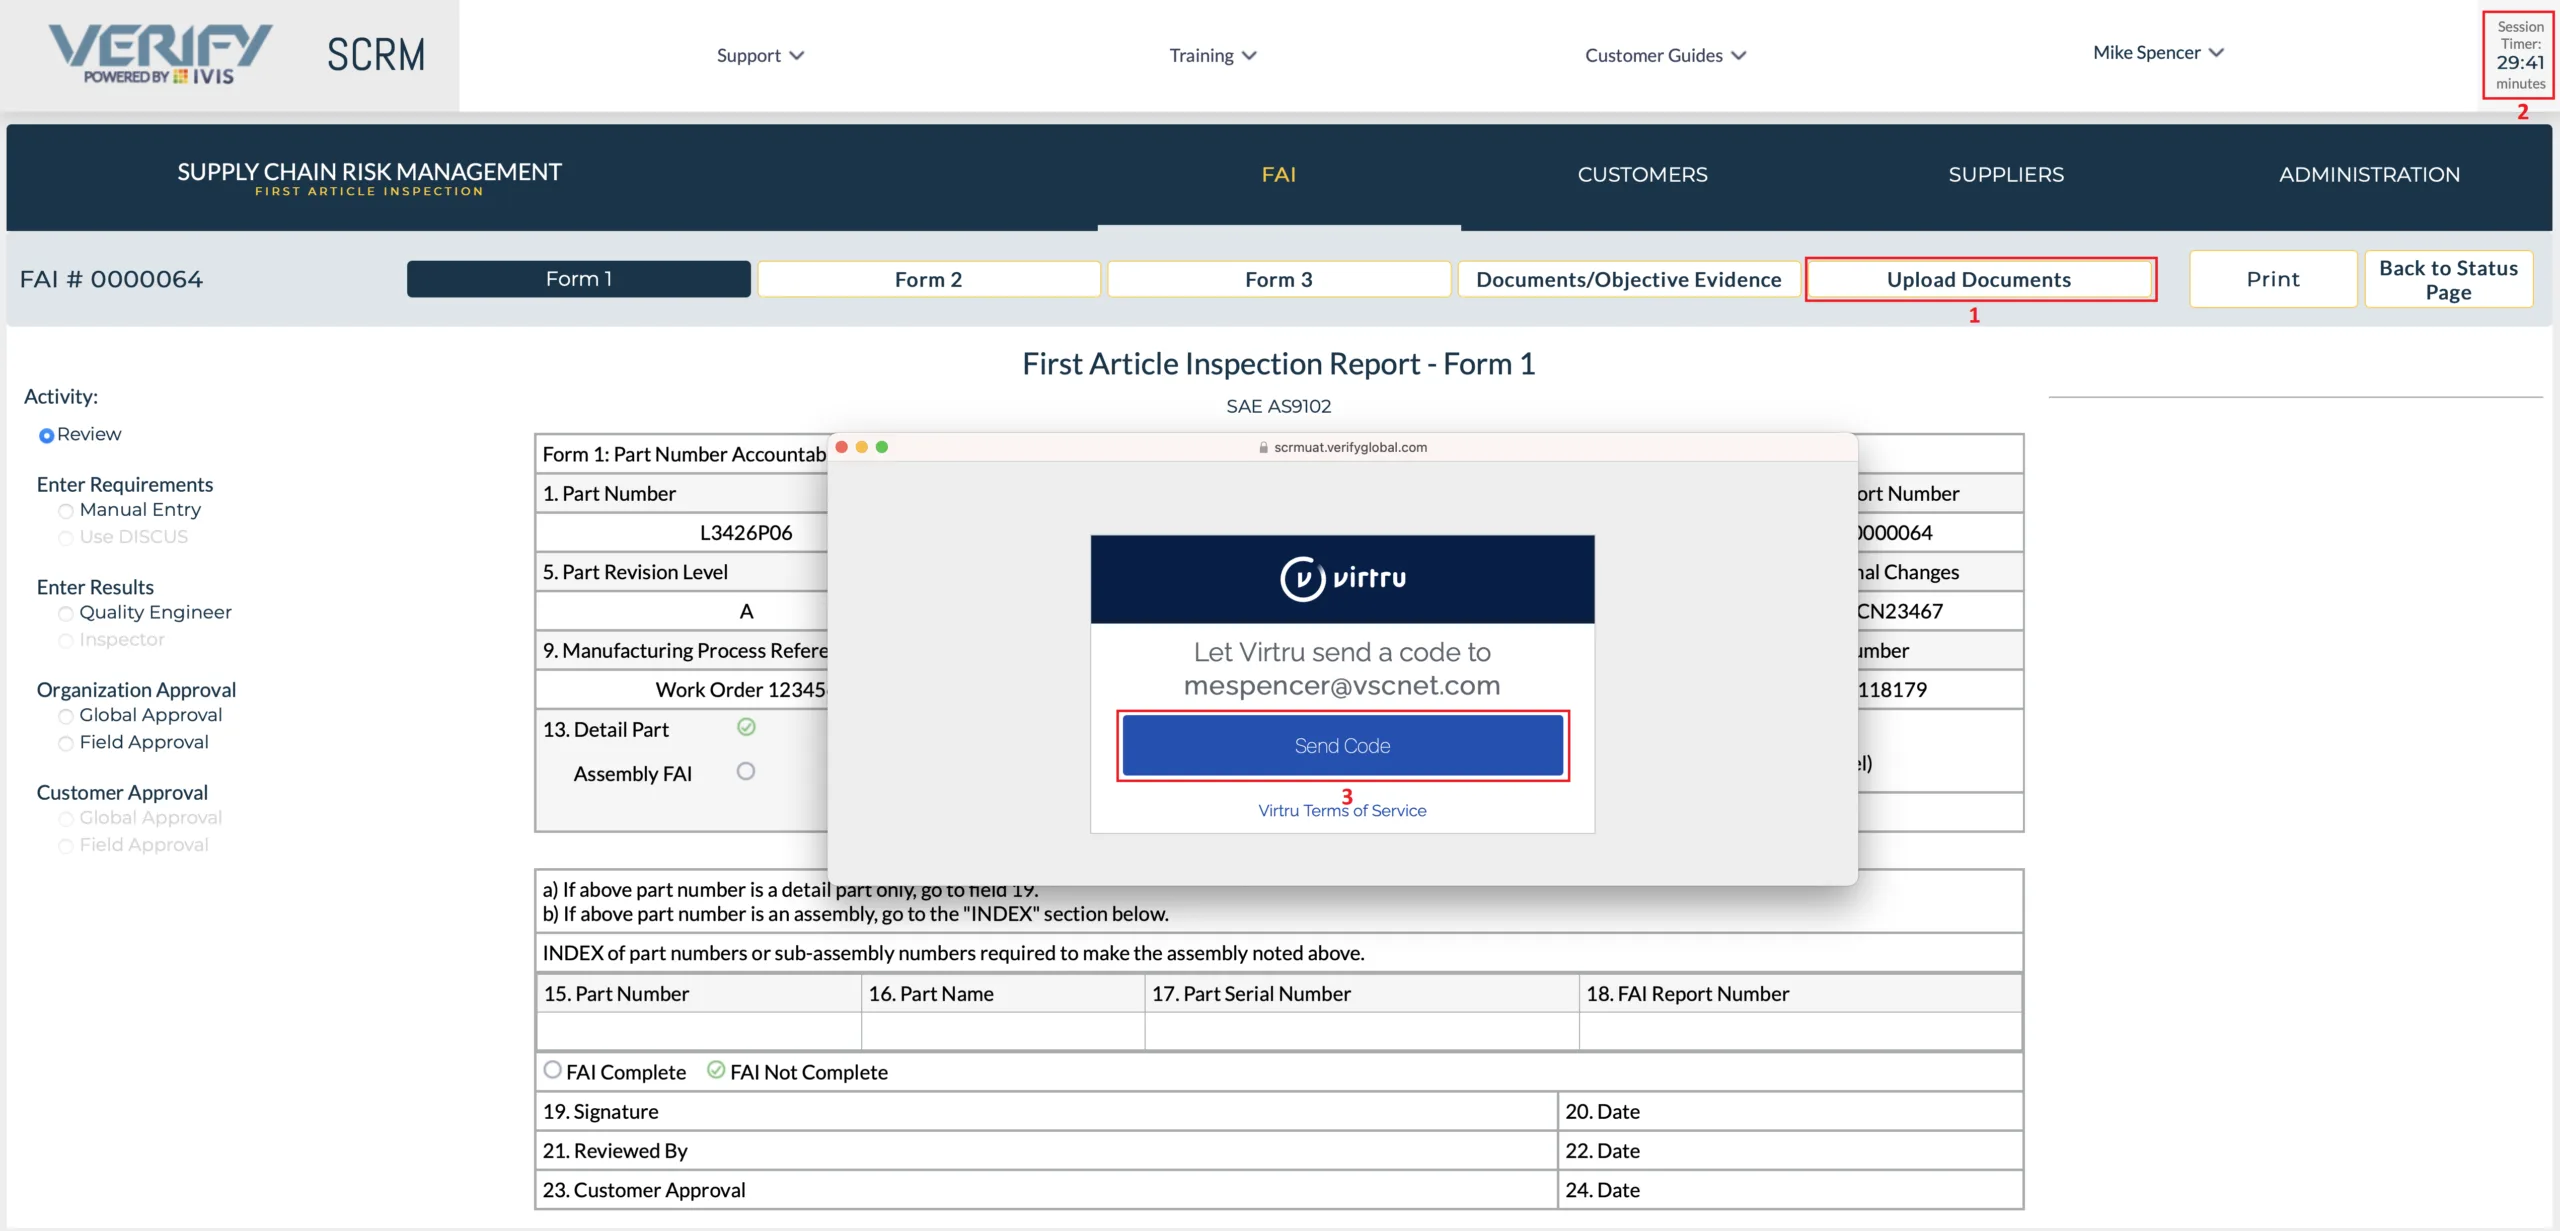Click the empty cell under 15. Part Number
Viewport: 2560px width, 1231px height.
[x=698, y=1031]
